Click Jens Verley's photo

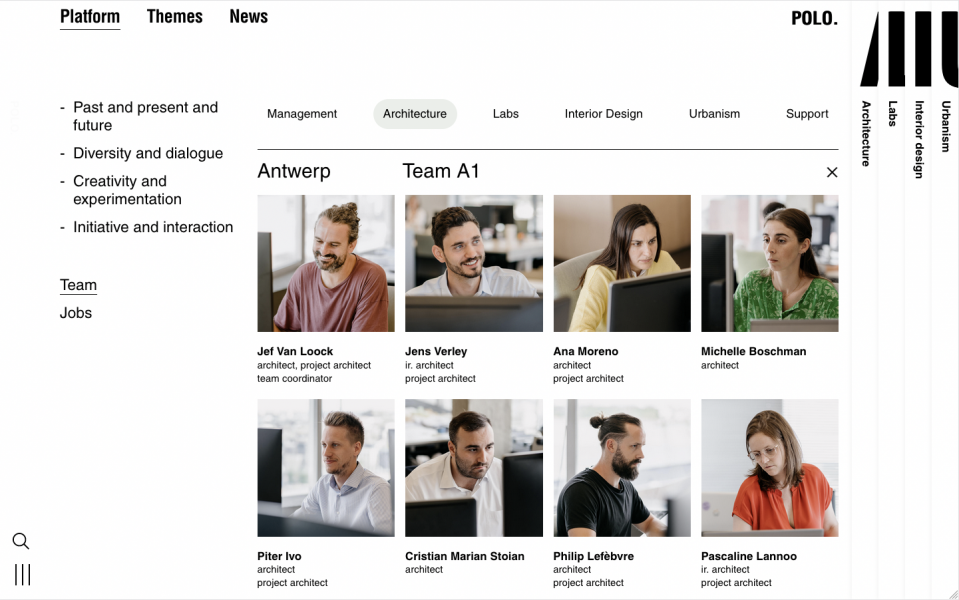474,264
